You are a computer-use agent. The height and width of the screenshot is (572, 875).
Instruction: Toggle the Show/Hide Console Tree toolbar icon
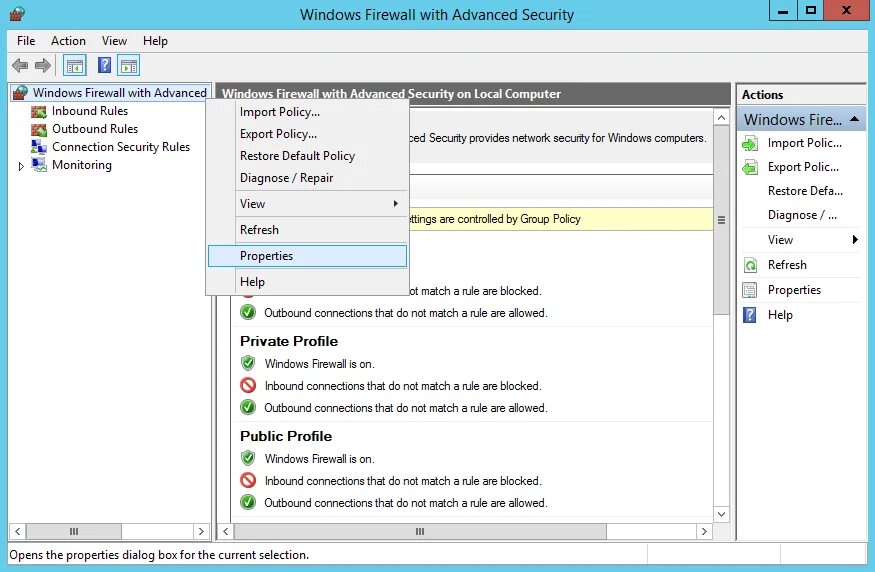click(x=74, y=66)
